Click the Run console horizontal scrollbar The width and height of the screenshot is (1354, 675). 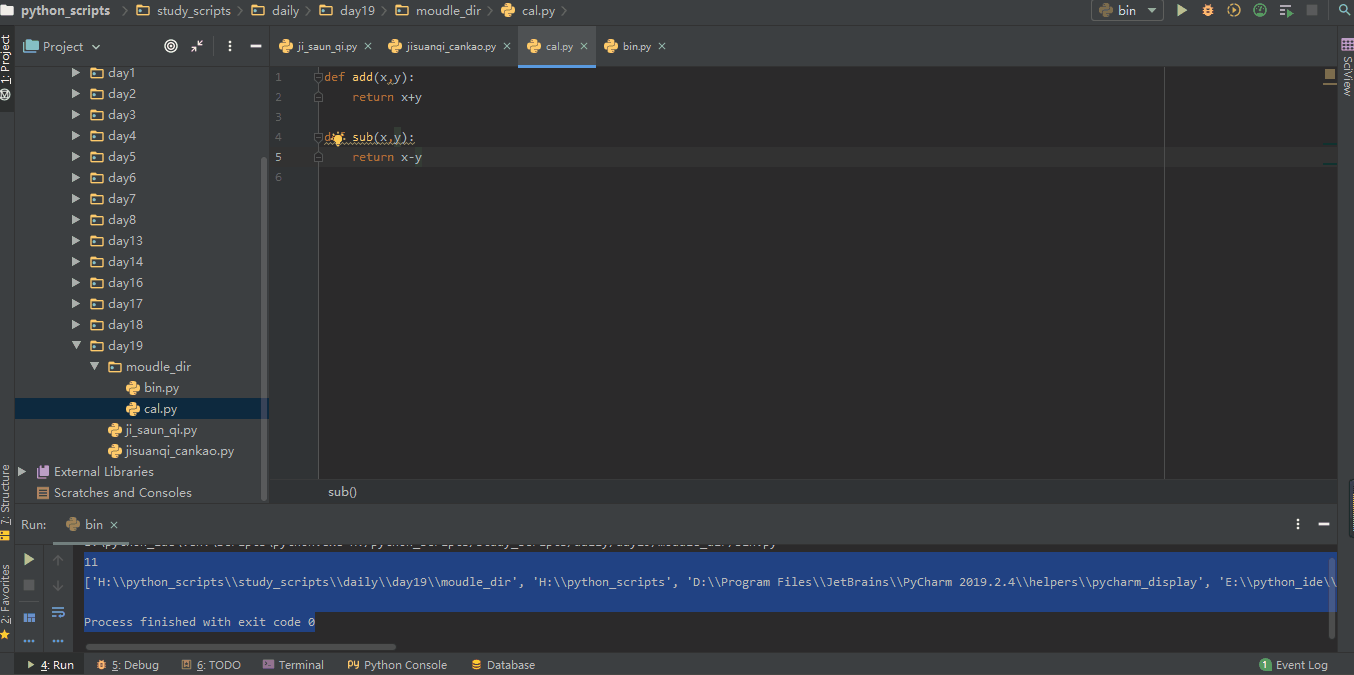[240, 647]
